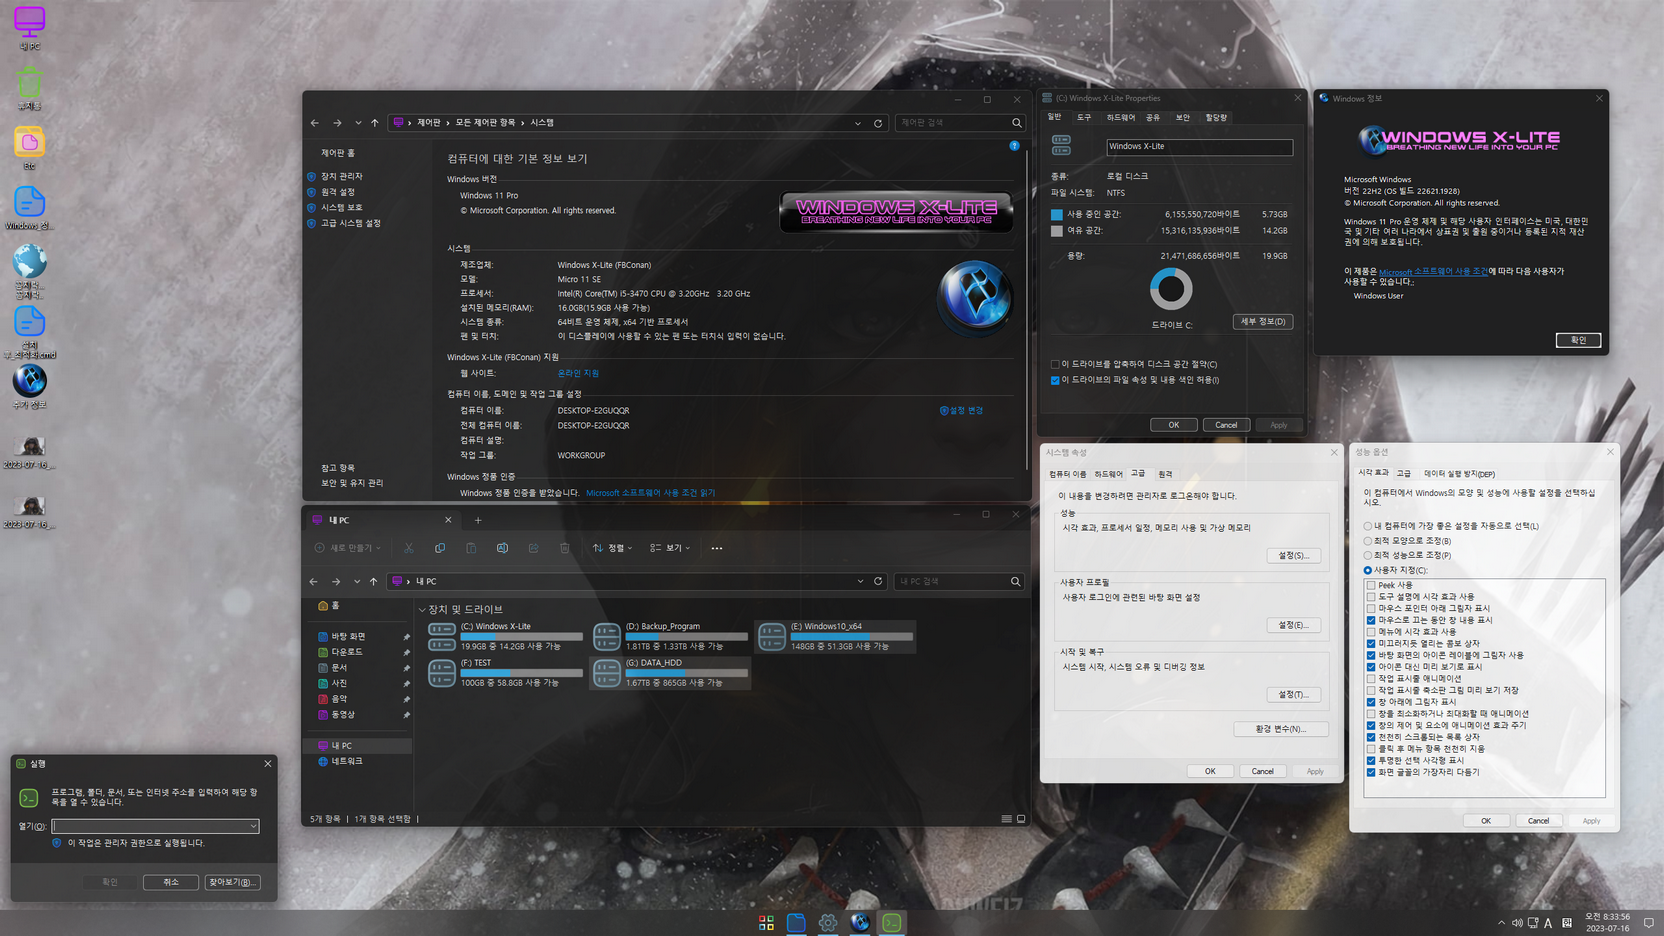Refresh the 제어판 system window
The width and height of the screenshot is (1664, 936).
(x=878, y=123)
